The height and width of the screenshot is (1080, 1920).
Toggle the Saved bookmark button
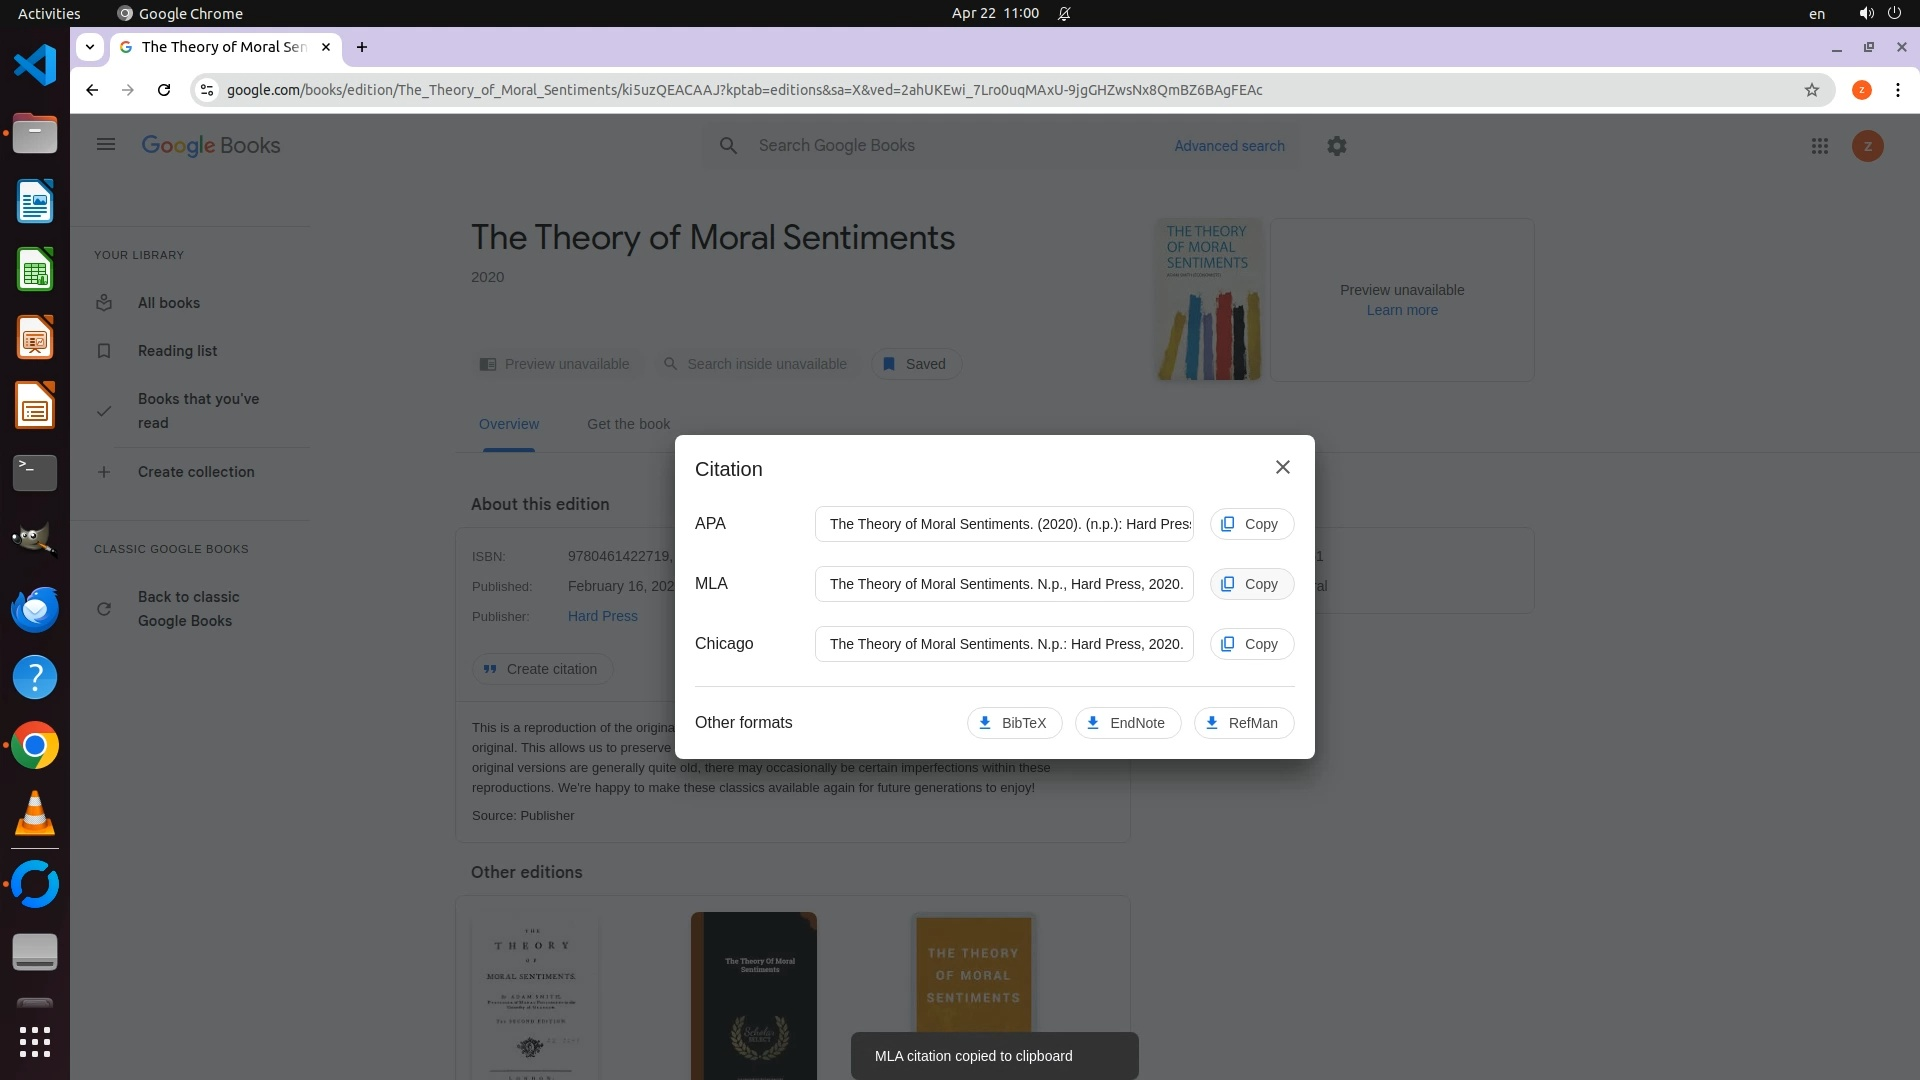click(x=915, y=364)
